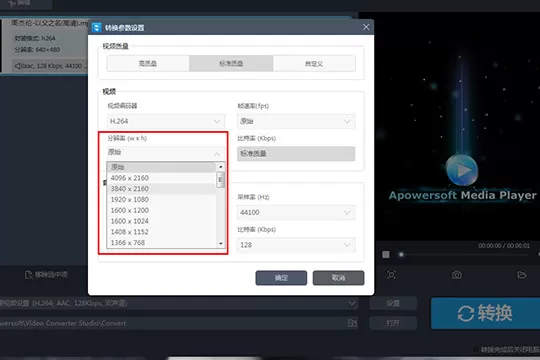Cancel the dialog with 取消 button
540x360 pixels.
[338, 278]
